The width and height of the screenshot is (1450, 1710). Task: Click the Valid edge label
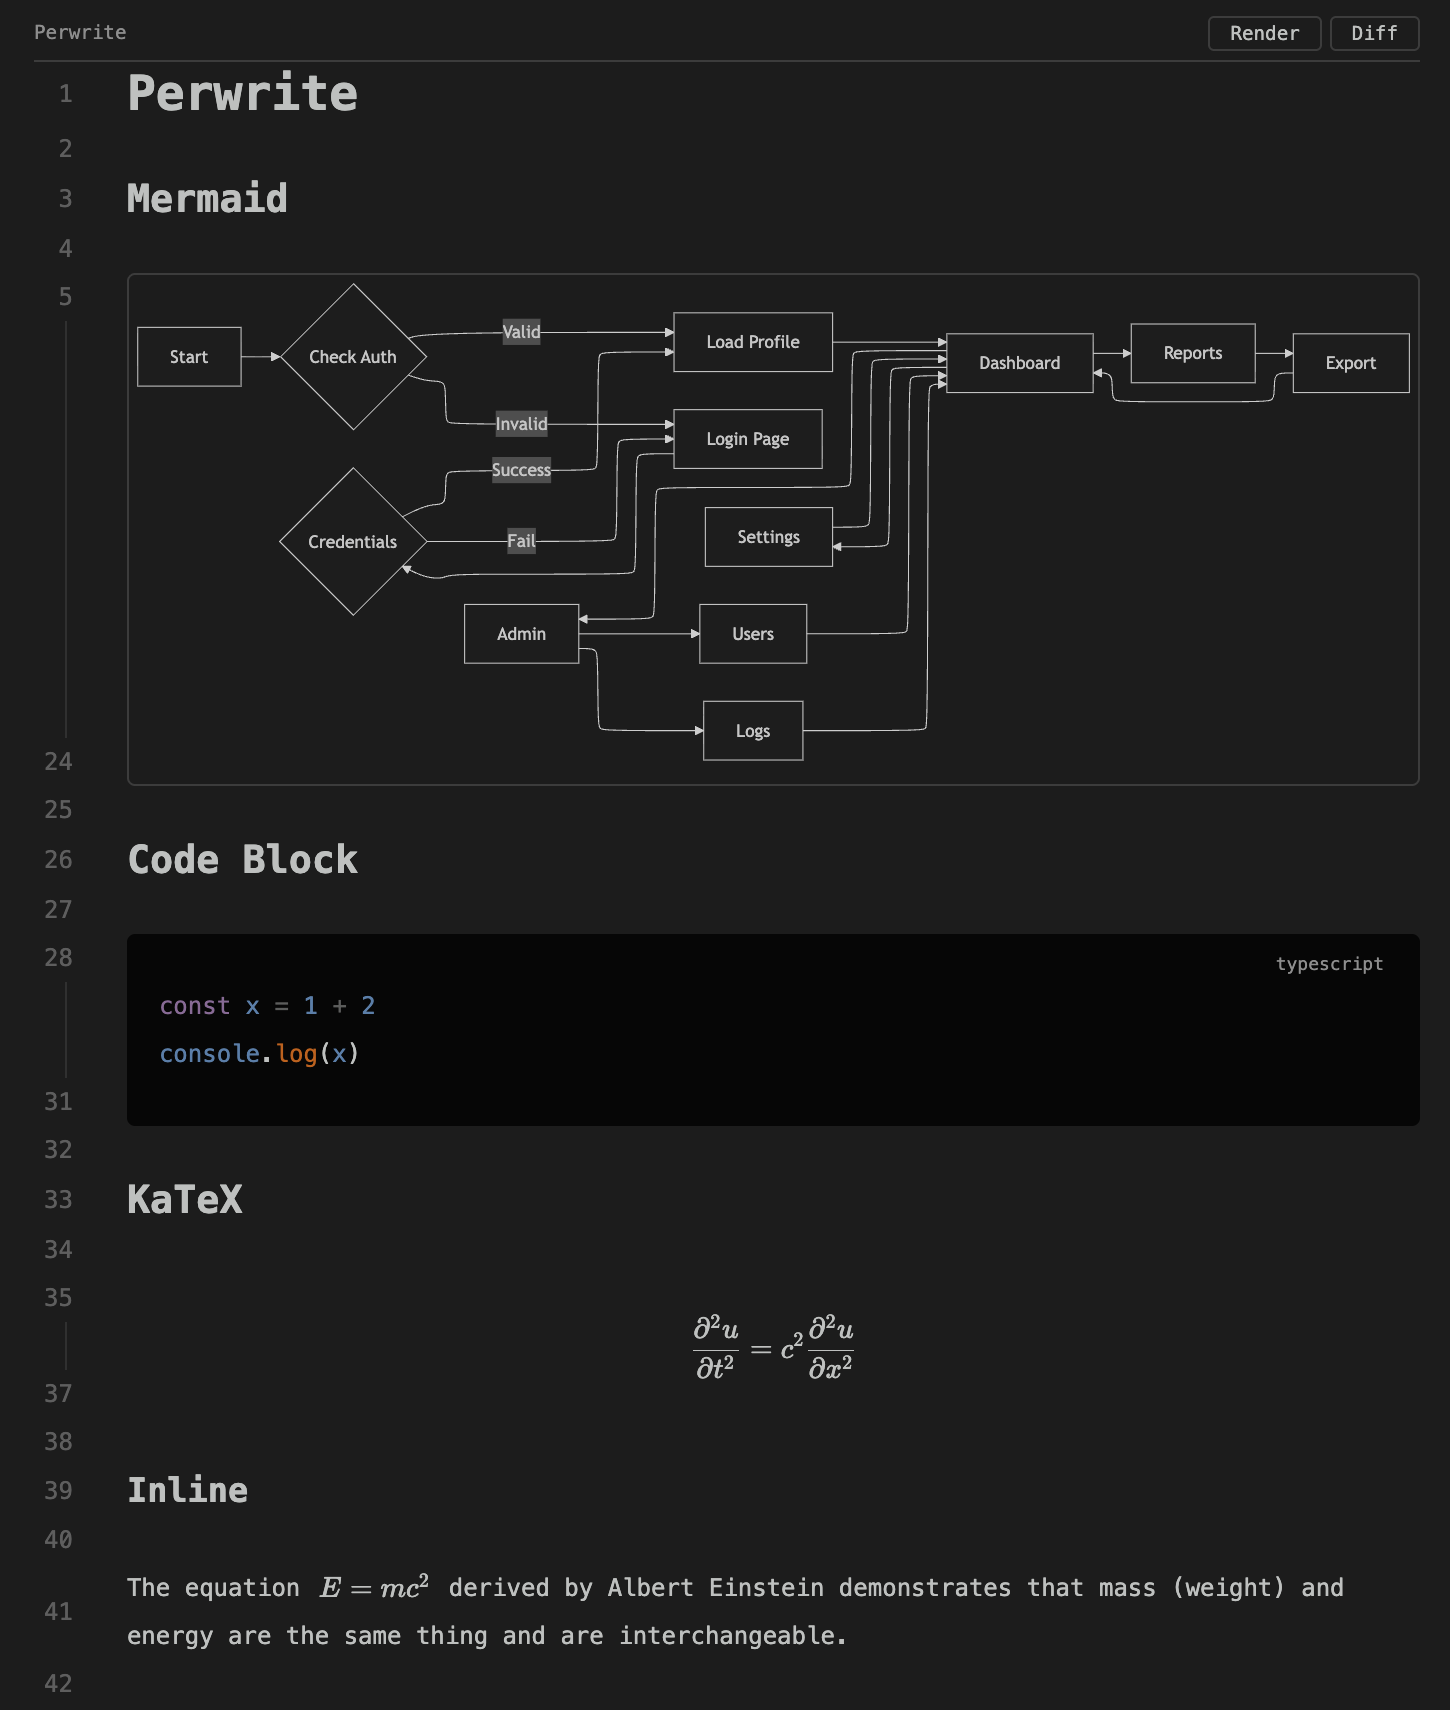point(521,332)
